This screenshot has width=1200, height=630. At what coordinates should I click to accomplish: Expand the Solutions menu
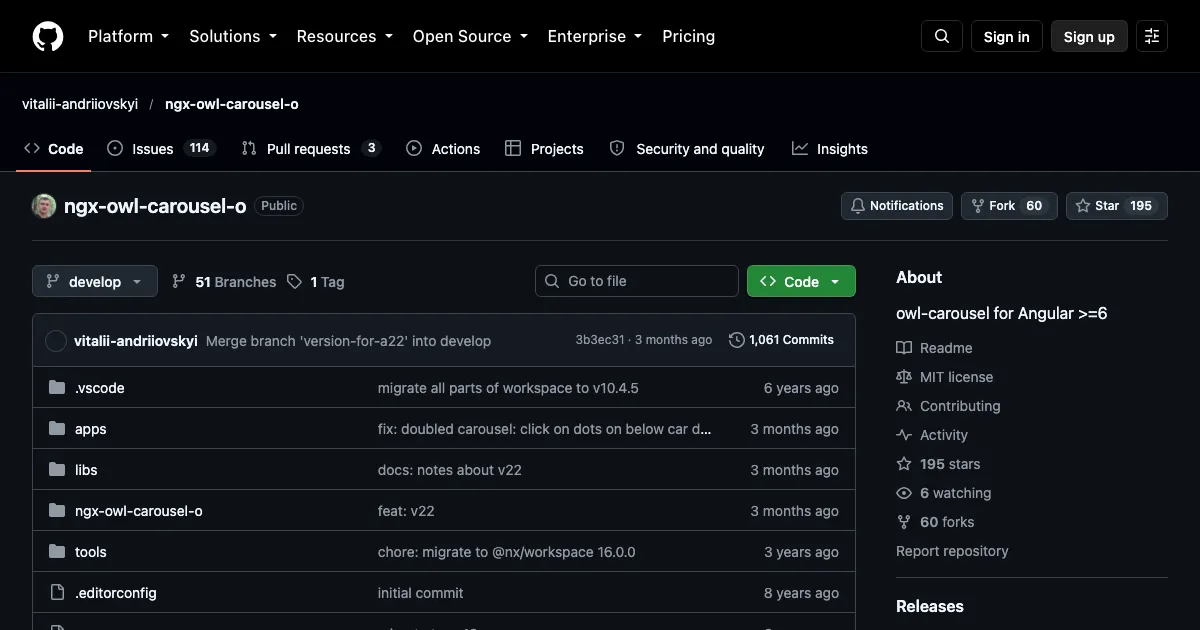click(232, 36)
